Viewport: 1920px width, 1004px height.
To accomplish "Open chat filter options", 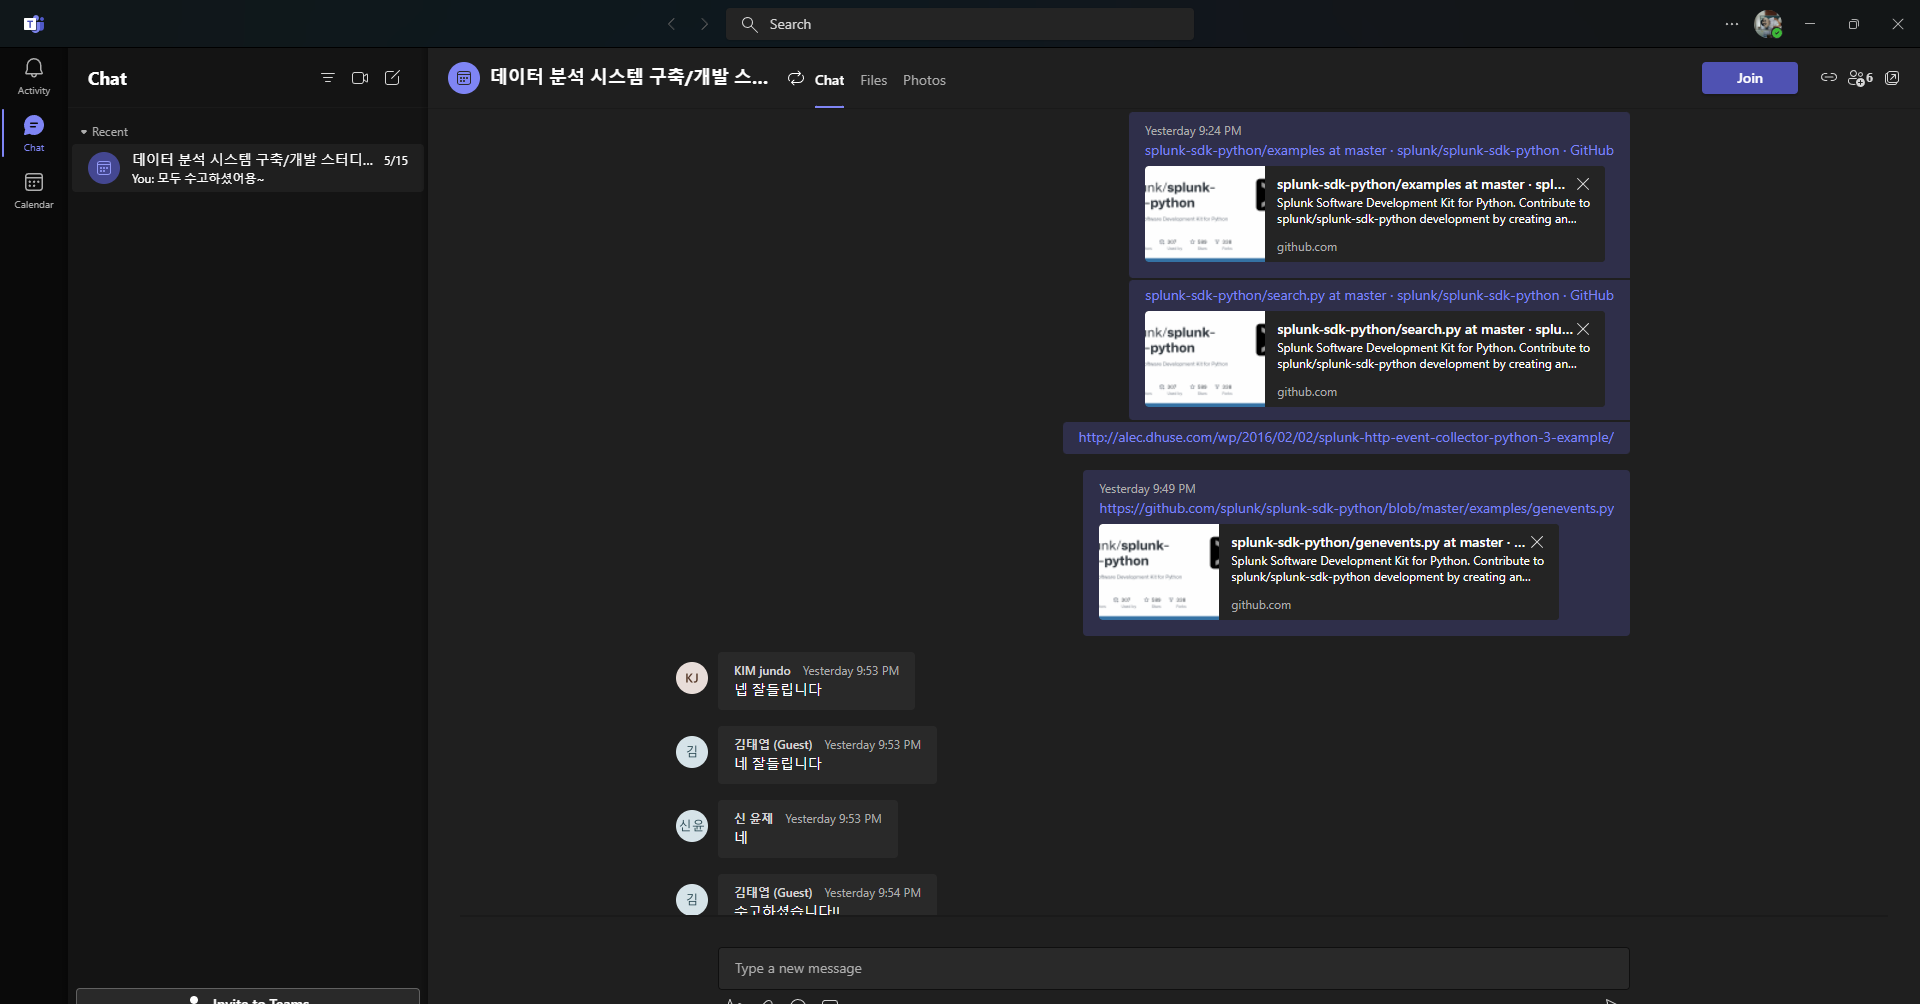I will (x=327, y=78).
